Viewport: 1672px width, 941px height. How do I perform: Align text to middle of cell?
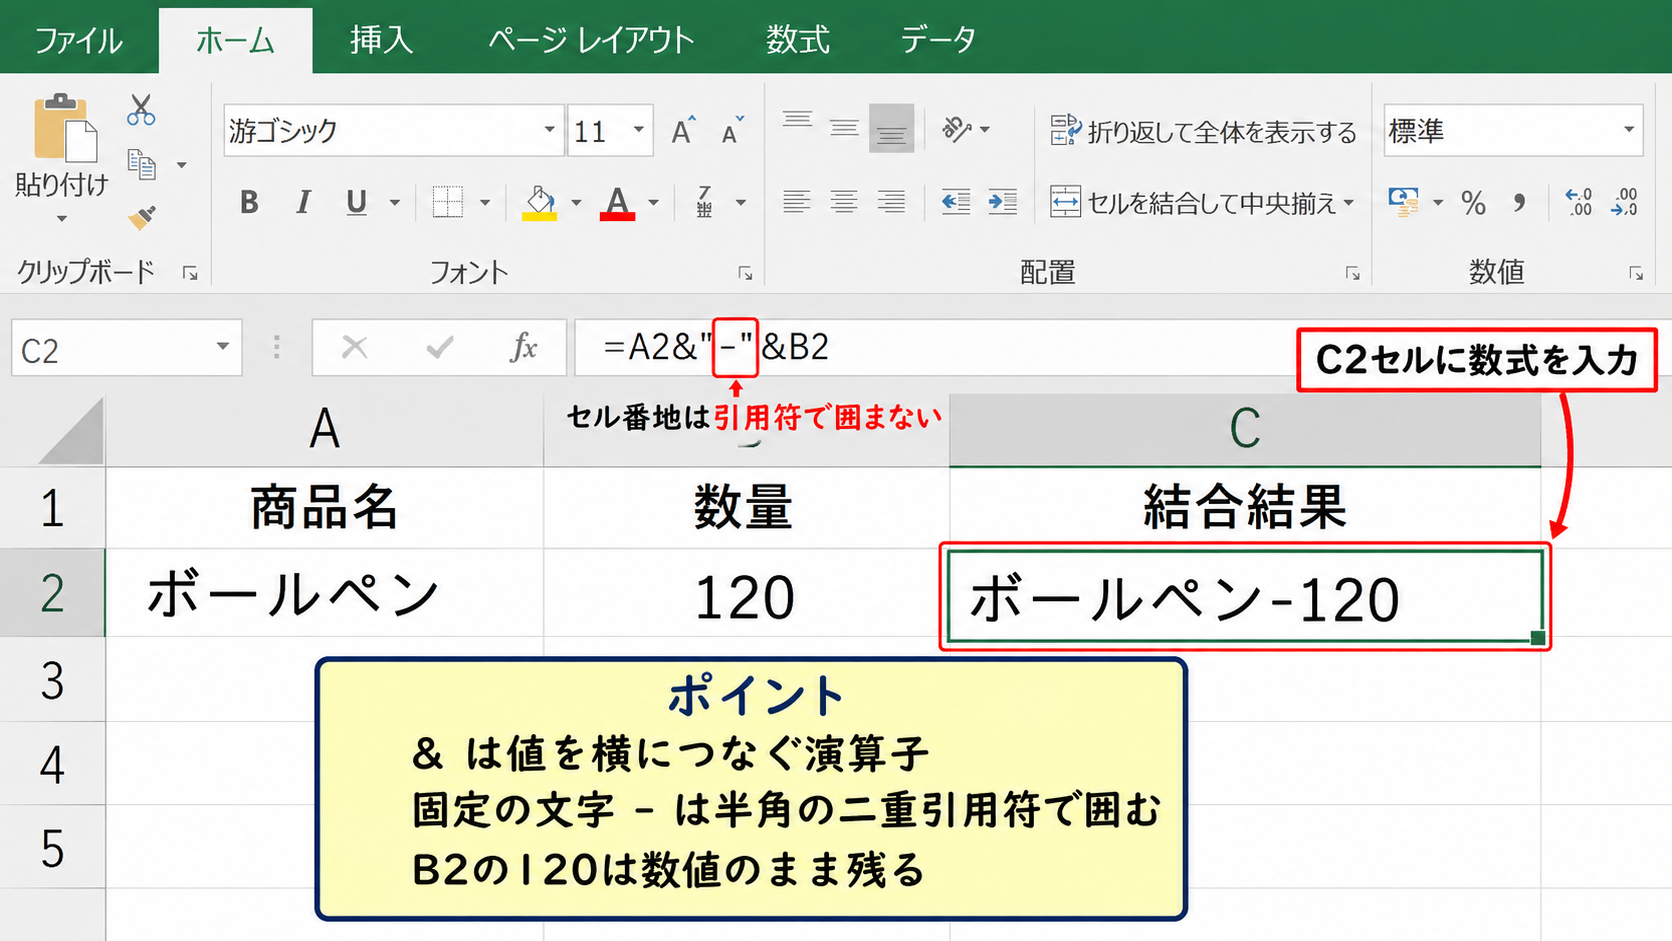[x=844, y=129]
